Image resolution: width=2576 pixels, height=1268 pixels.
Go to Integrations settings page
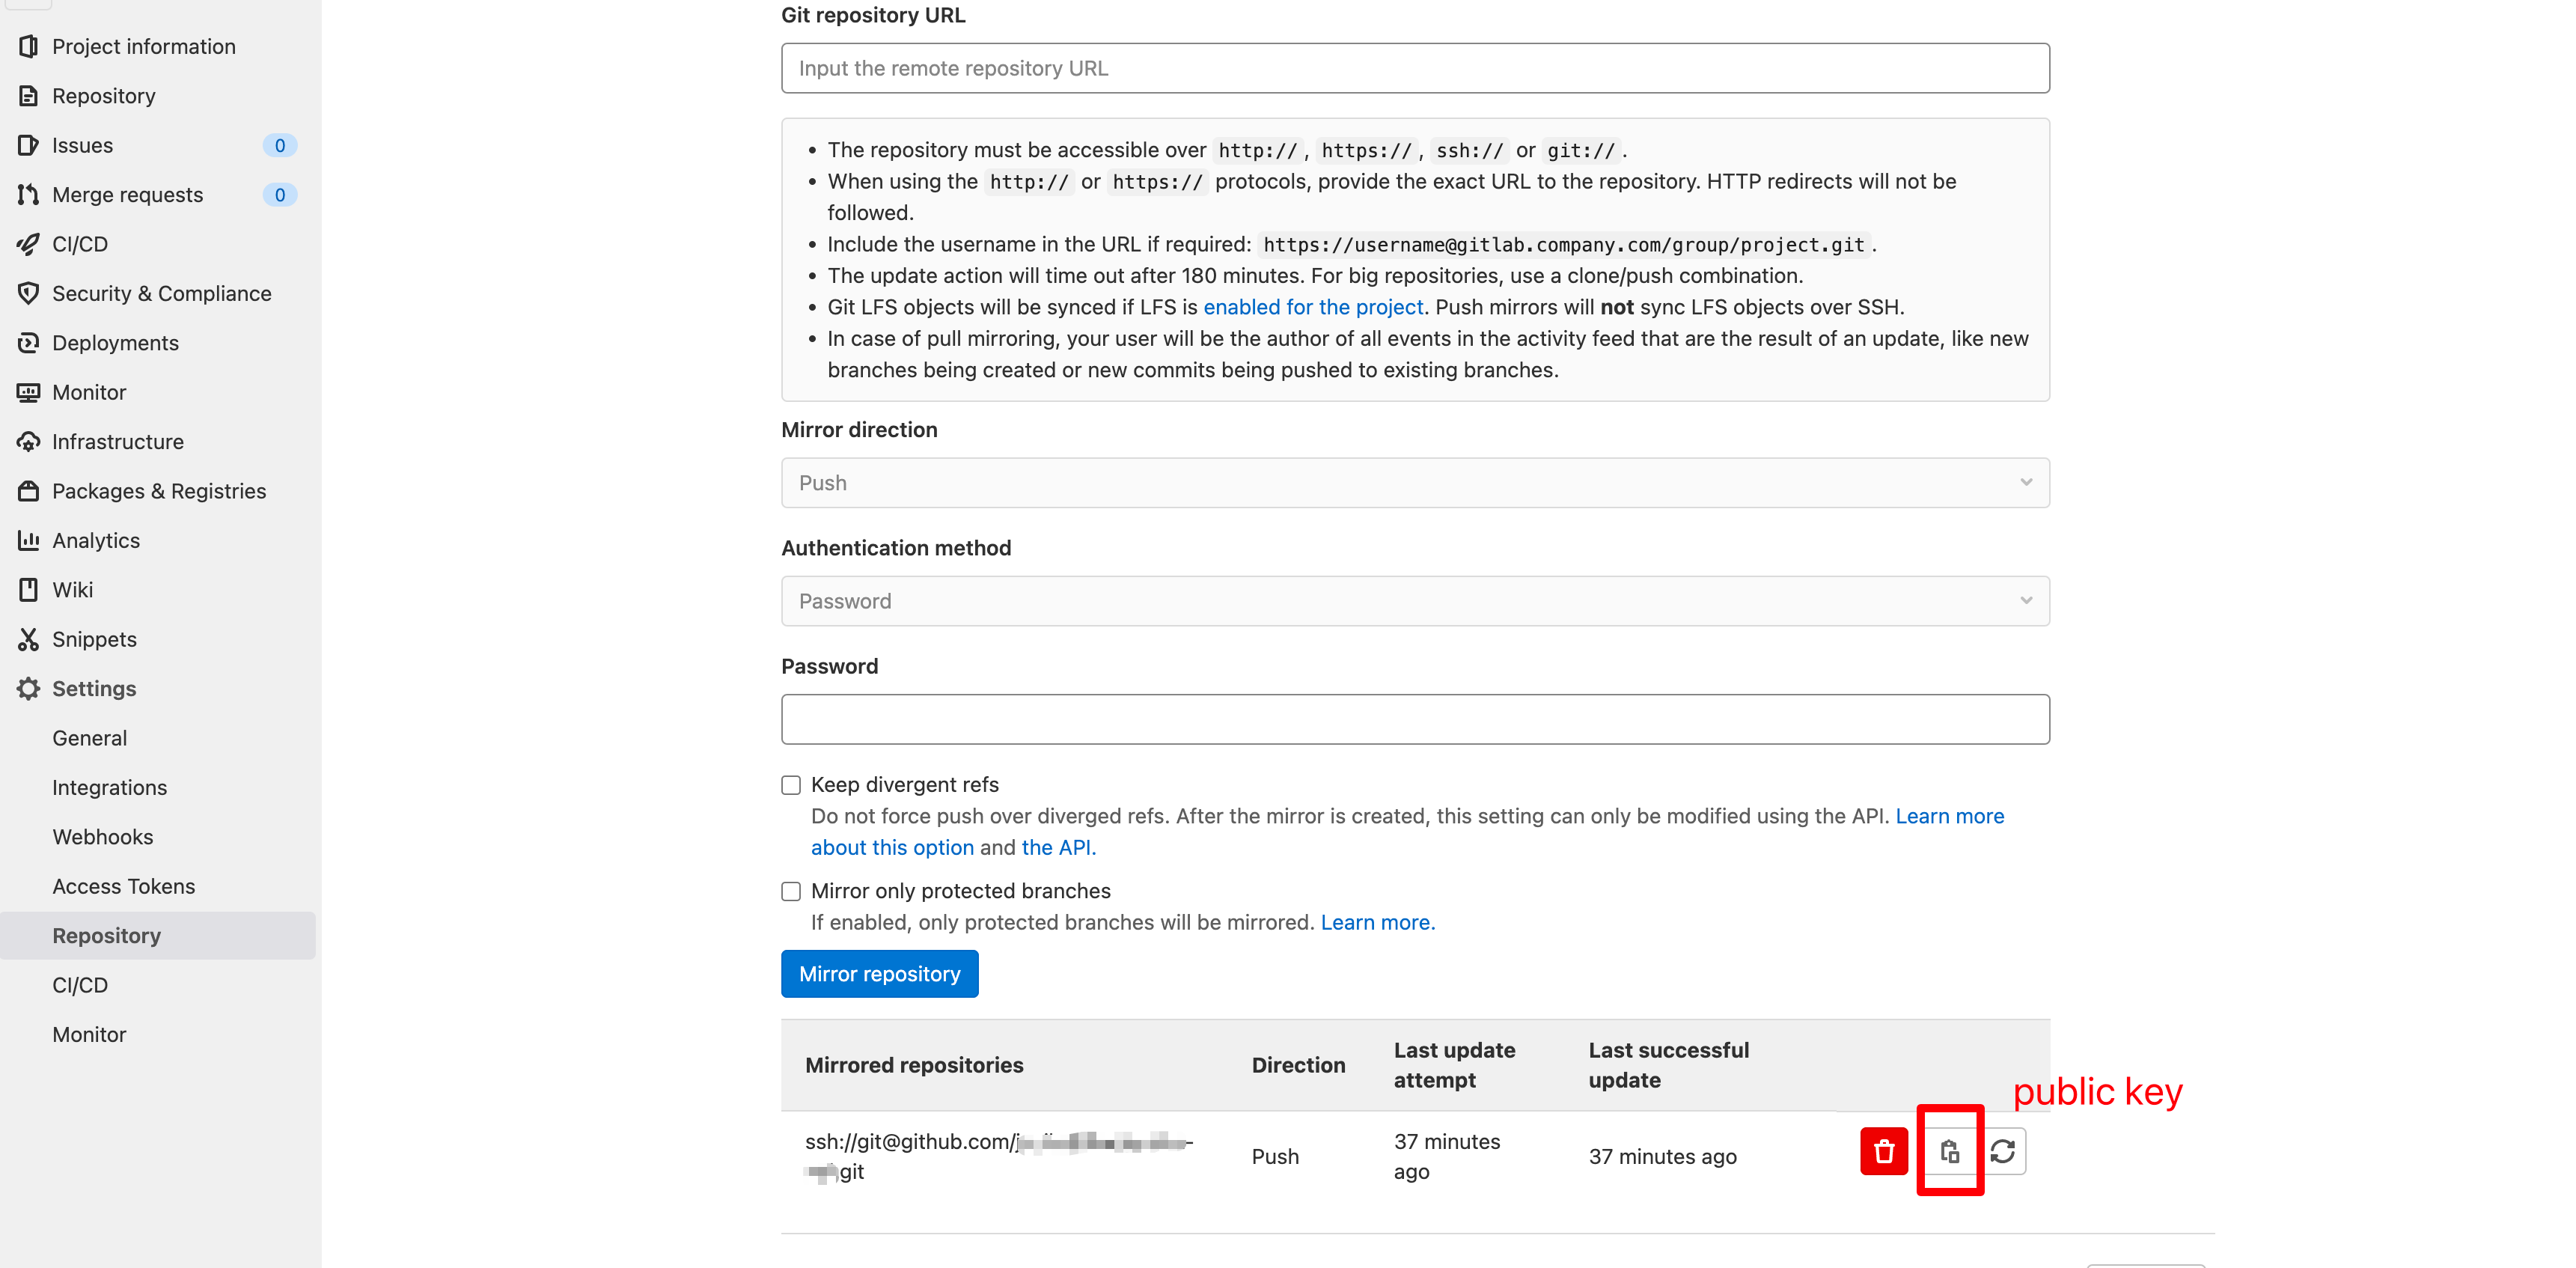[x=109, y=787]
